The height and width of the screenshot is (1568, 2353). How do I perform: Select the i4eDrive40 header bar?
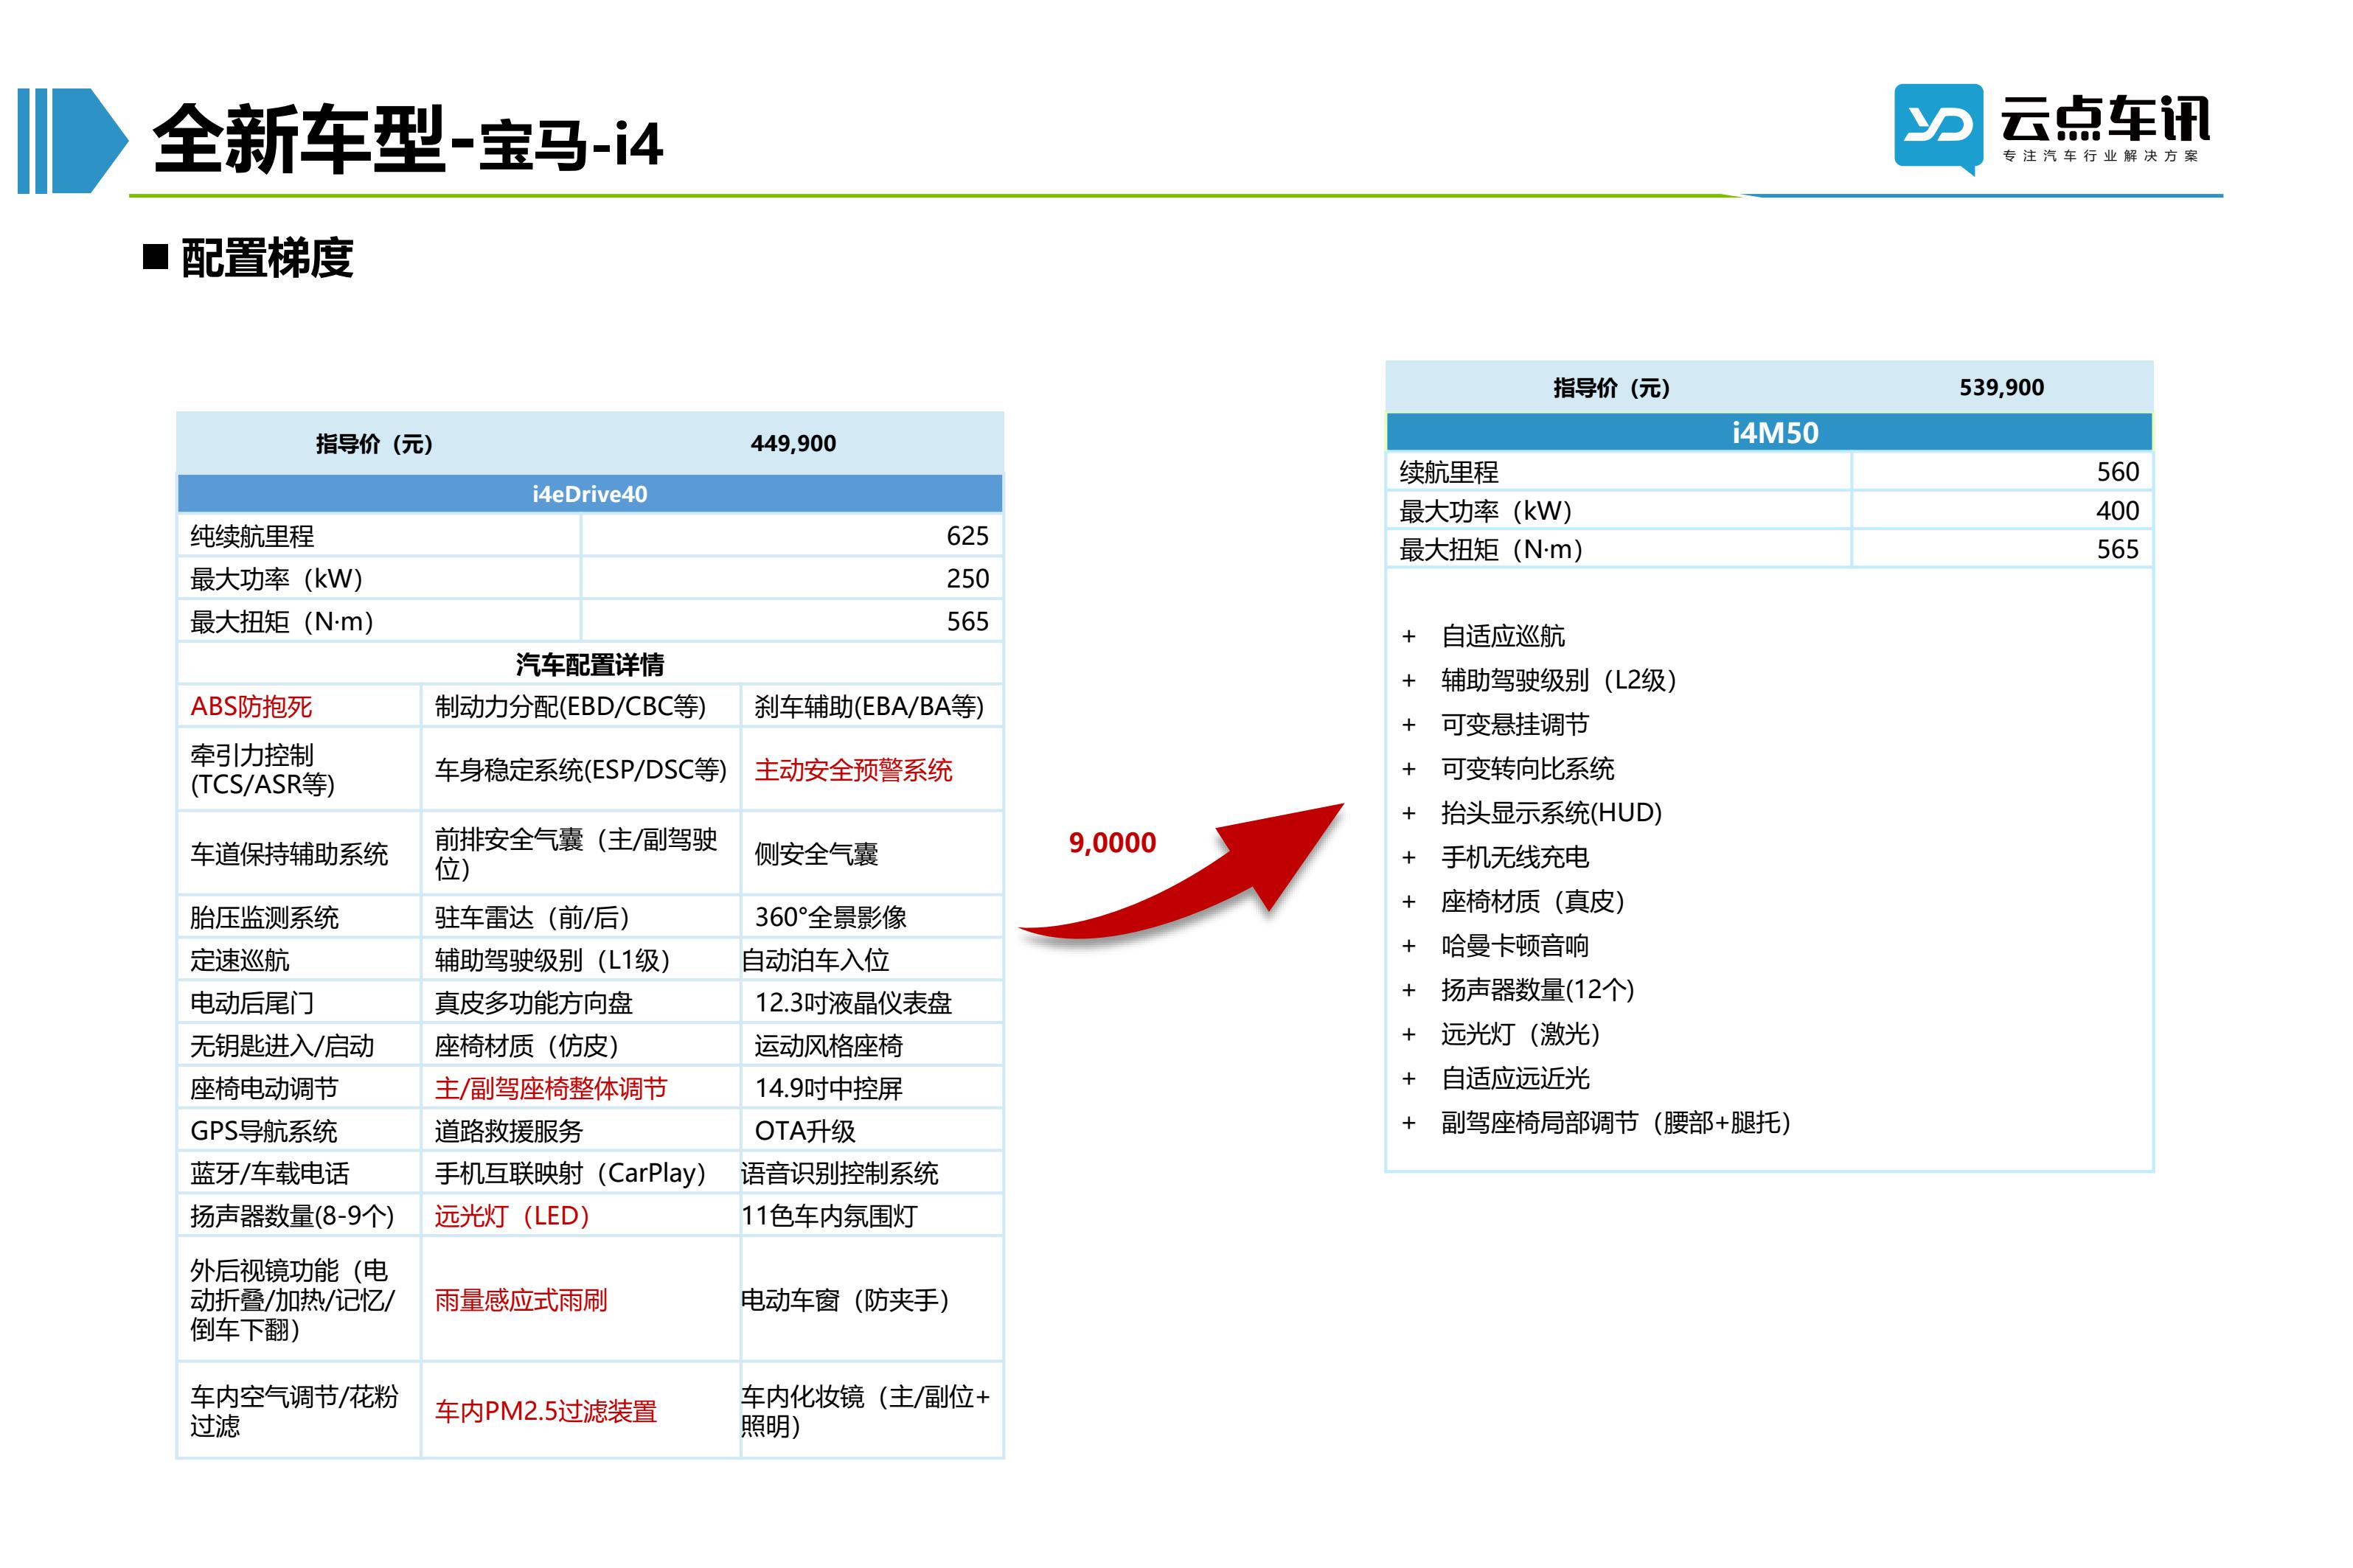click(589, 493)
